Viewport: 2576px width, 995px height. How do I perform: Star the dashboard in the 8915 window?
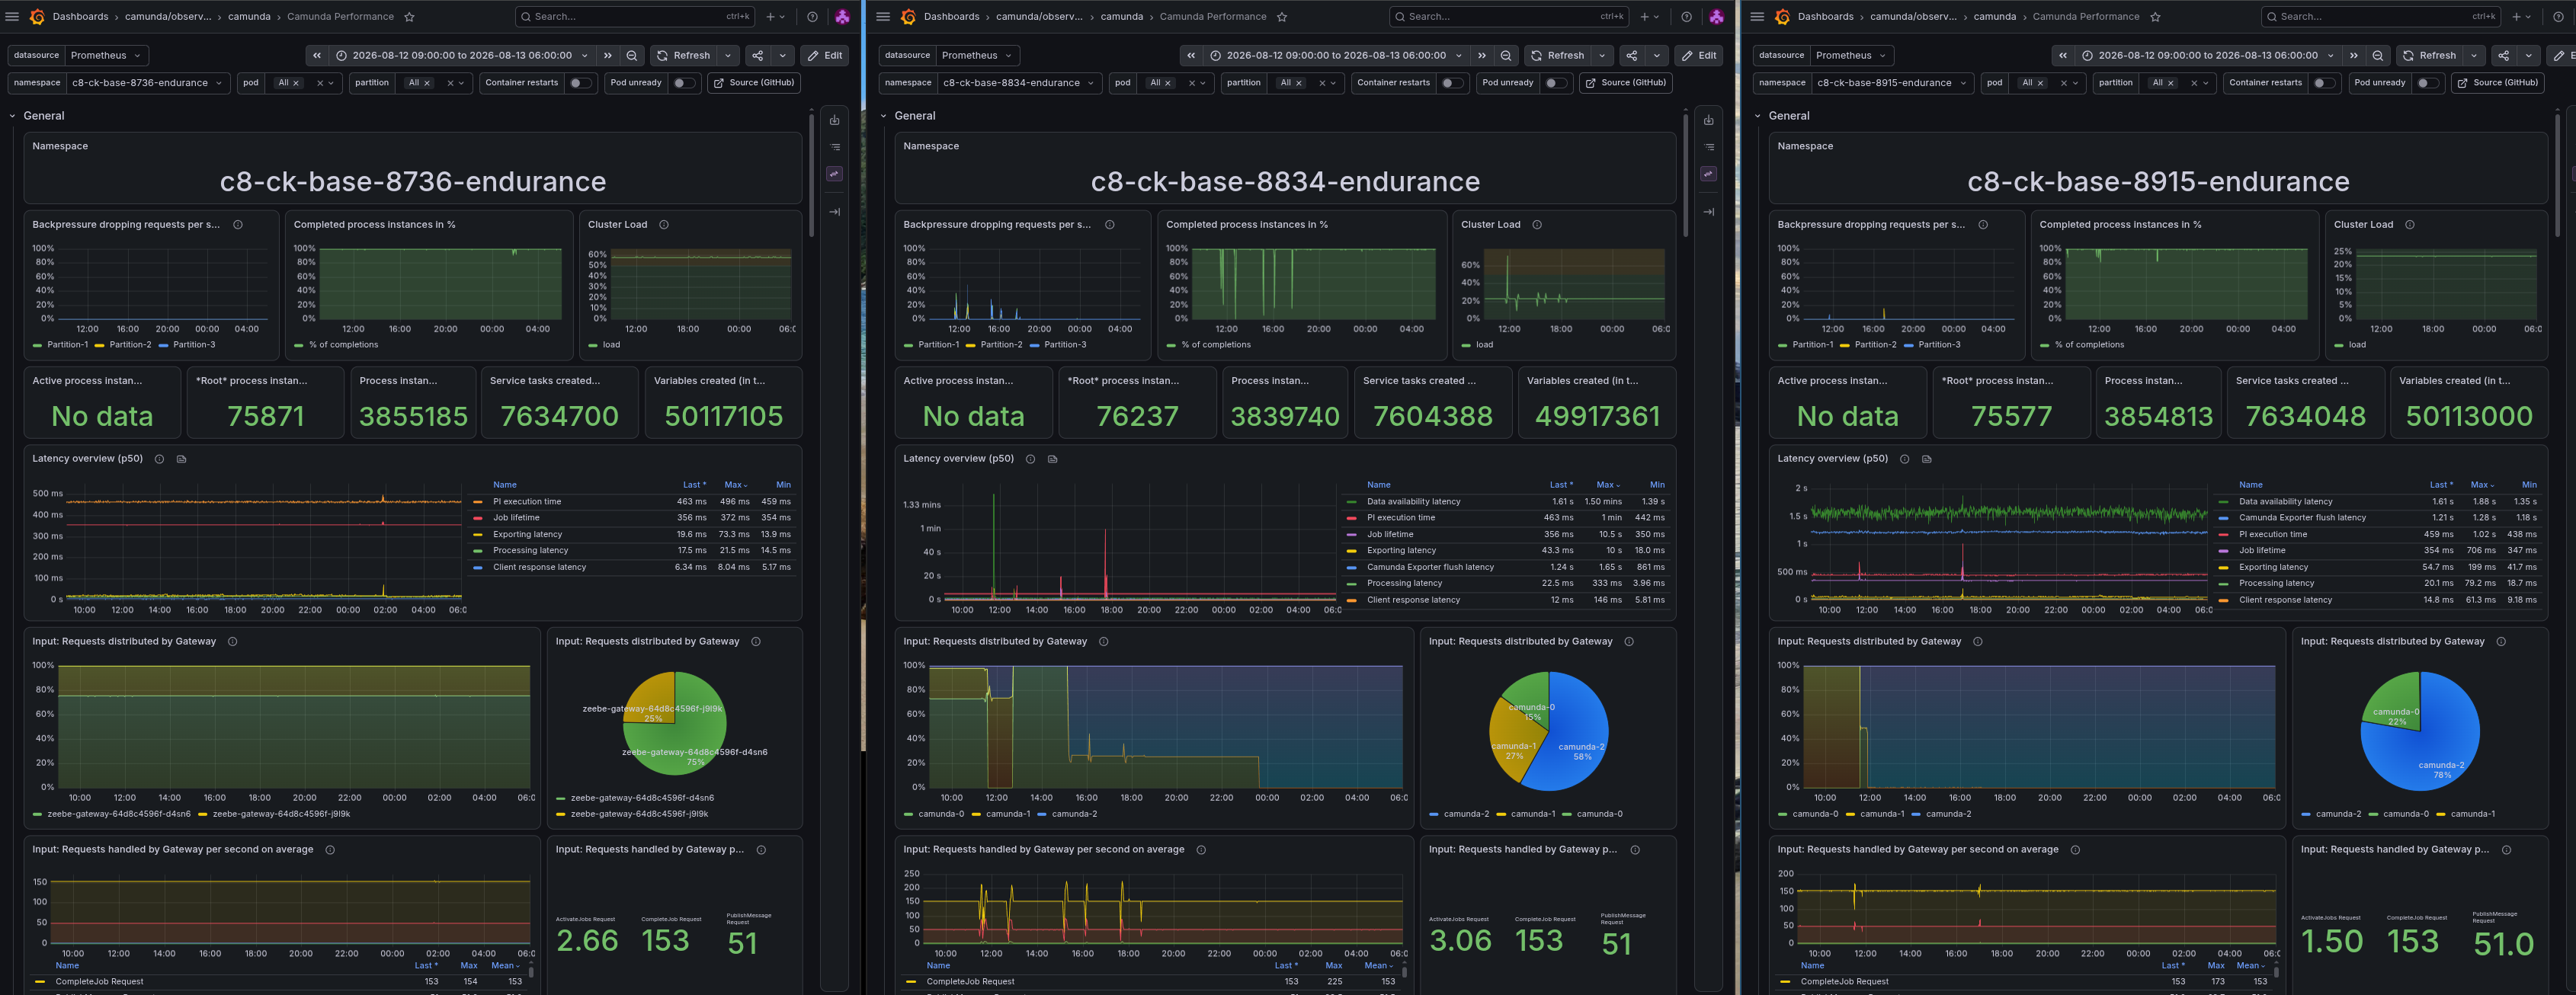click(x=2155, y=17)
